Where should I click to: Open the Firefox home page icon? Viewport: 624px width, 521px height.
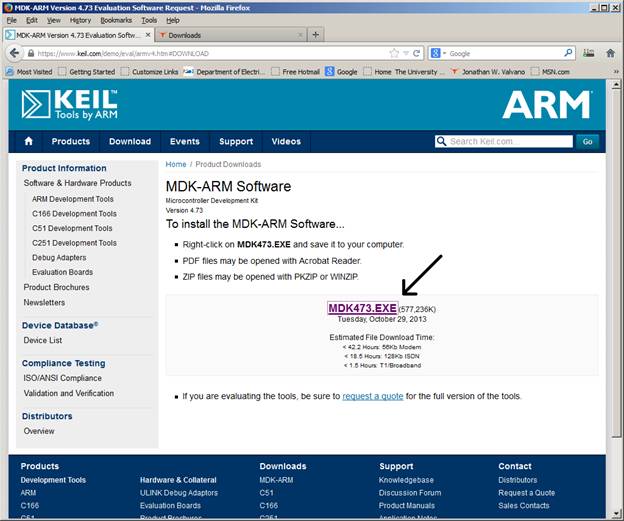pyautogui.click(x=610, y=53)
